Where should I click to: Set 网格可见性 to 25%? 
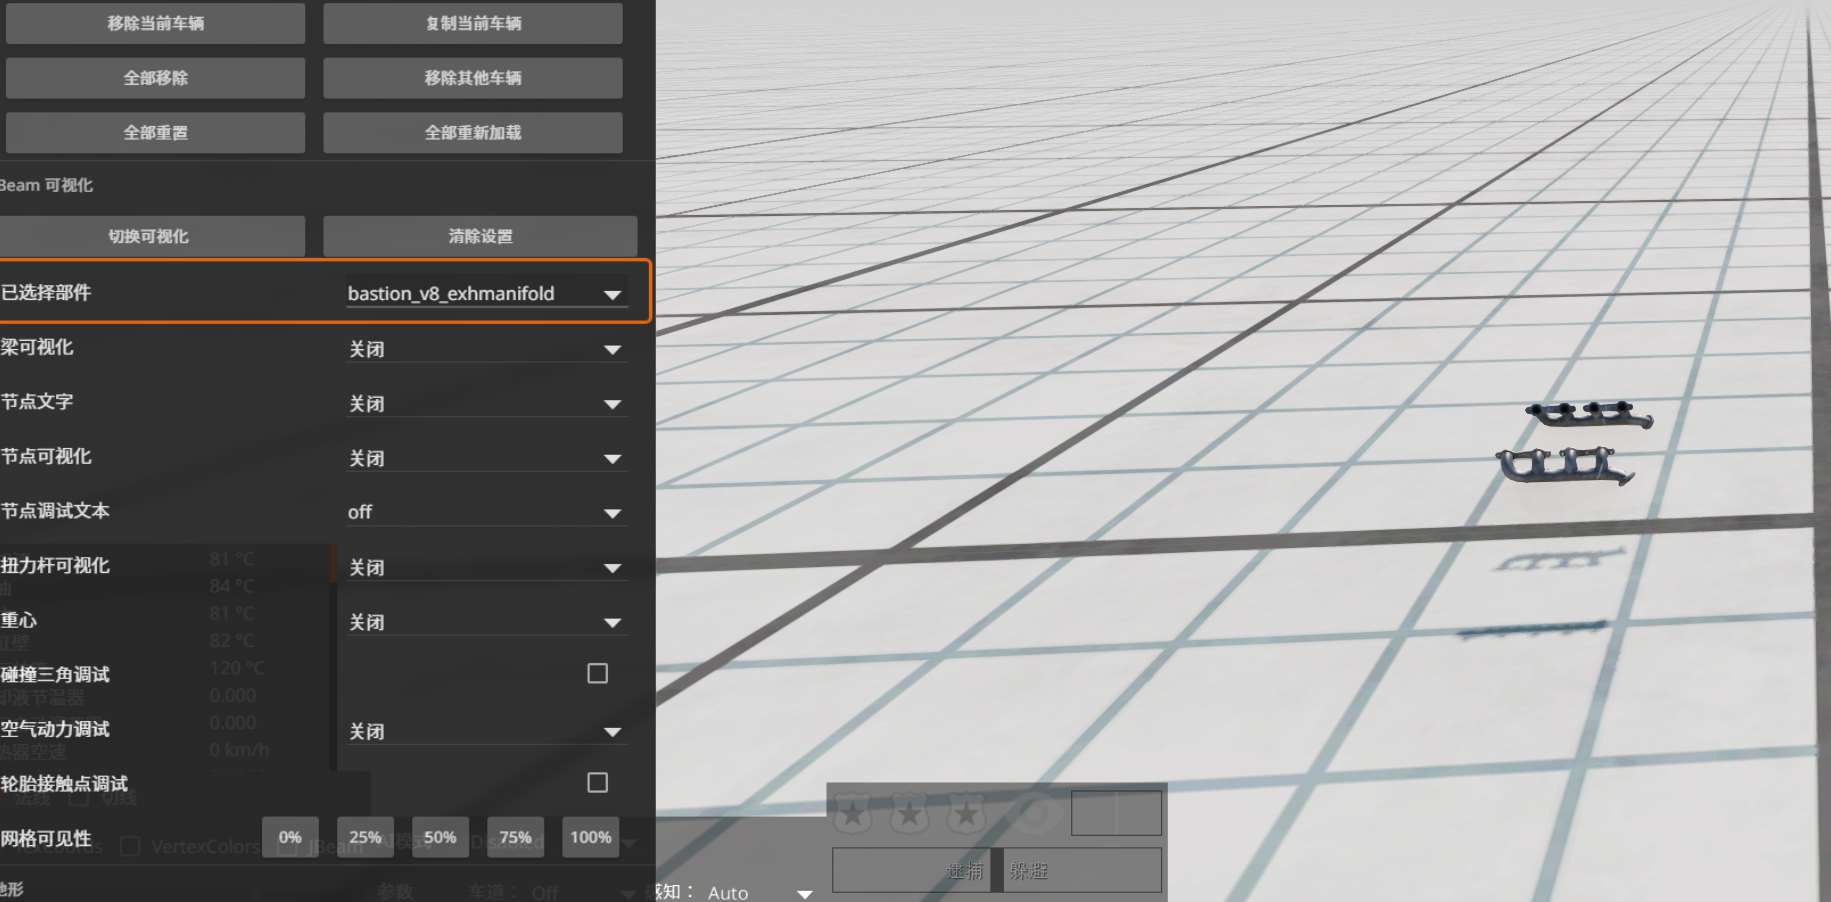tap(365, 837)
